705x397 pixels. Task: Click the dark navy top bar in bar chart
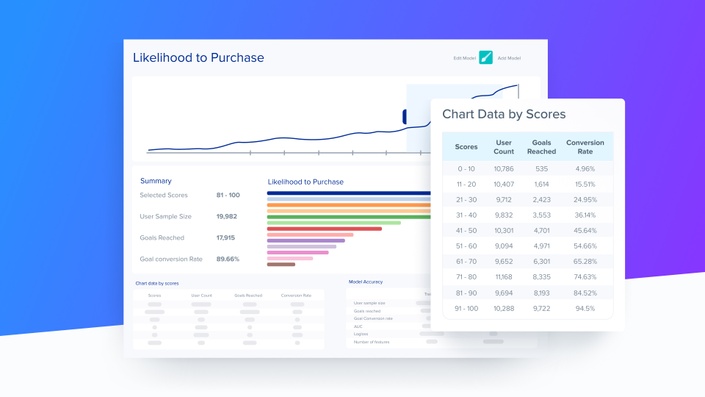click(x=349, y=193)
